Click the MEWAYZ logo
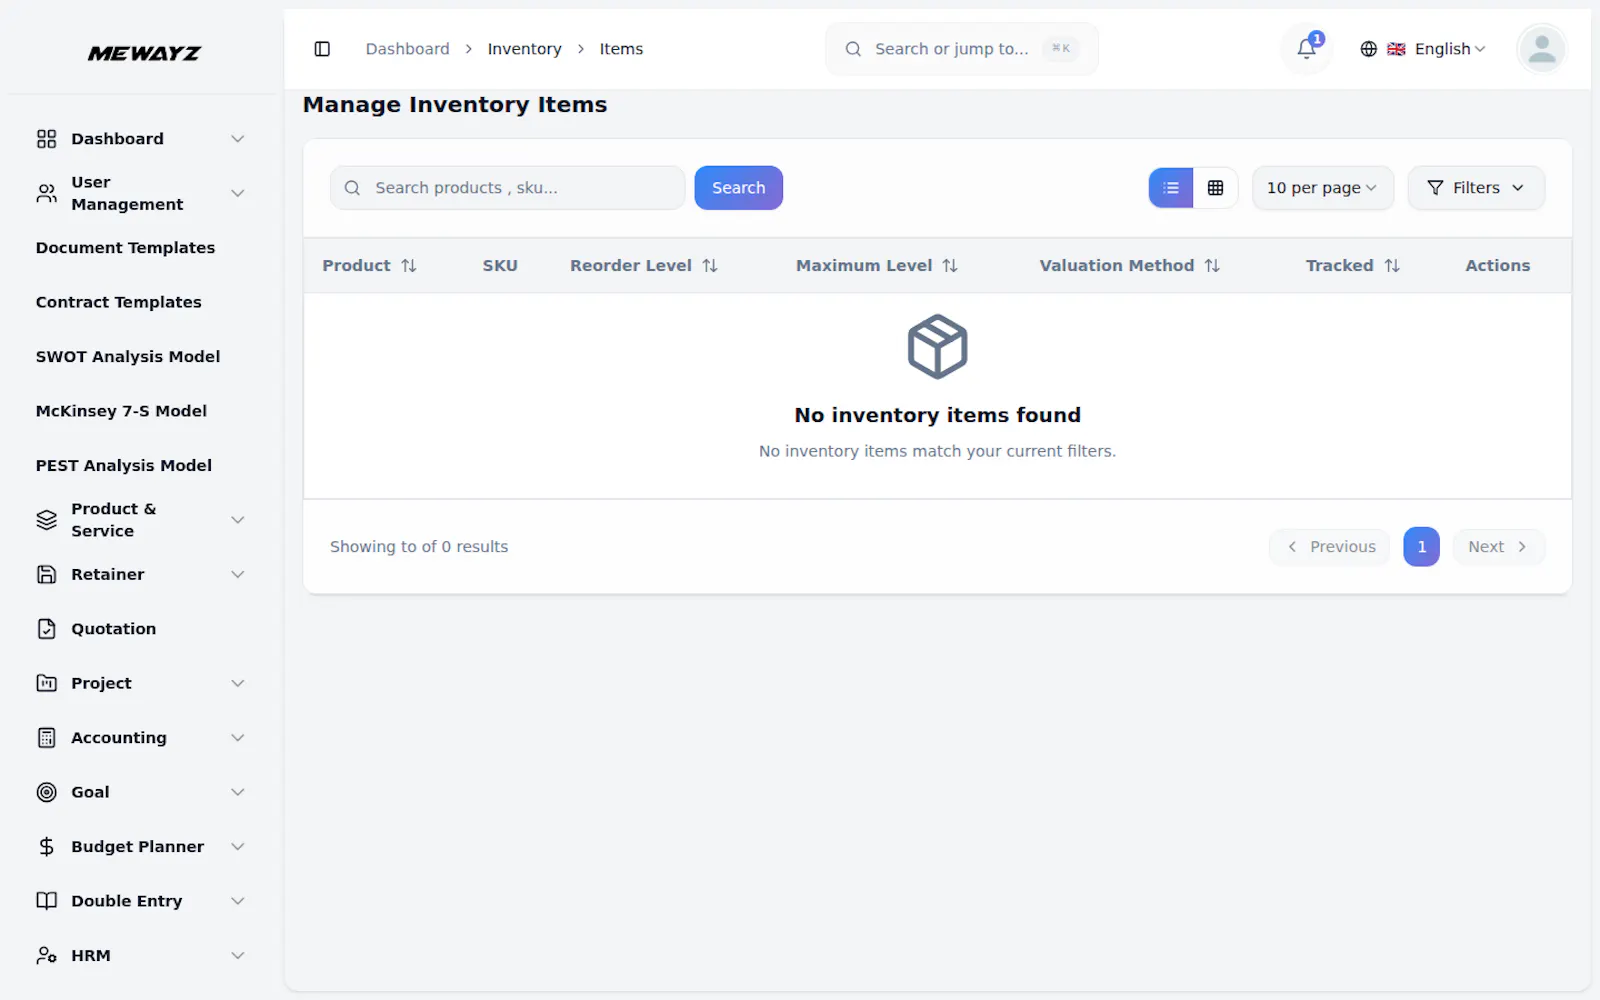The image size is (1600, 1000). click(144, 53)
